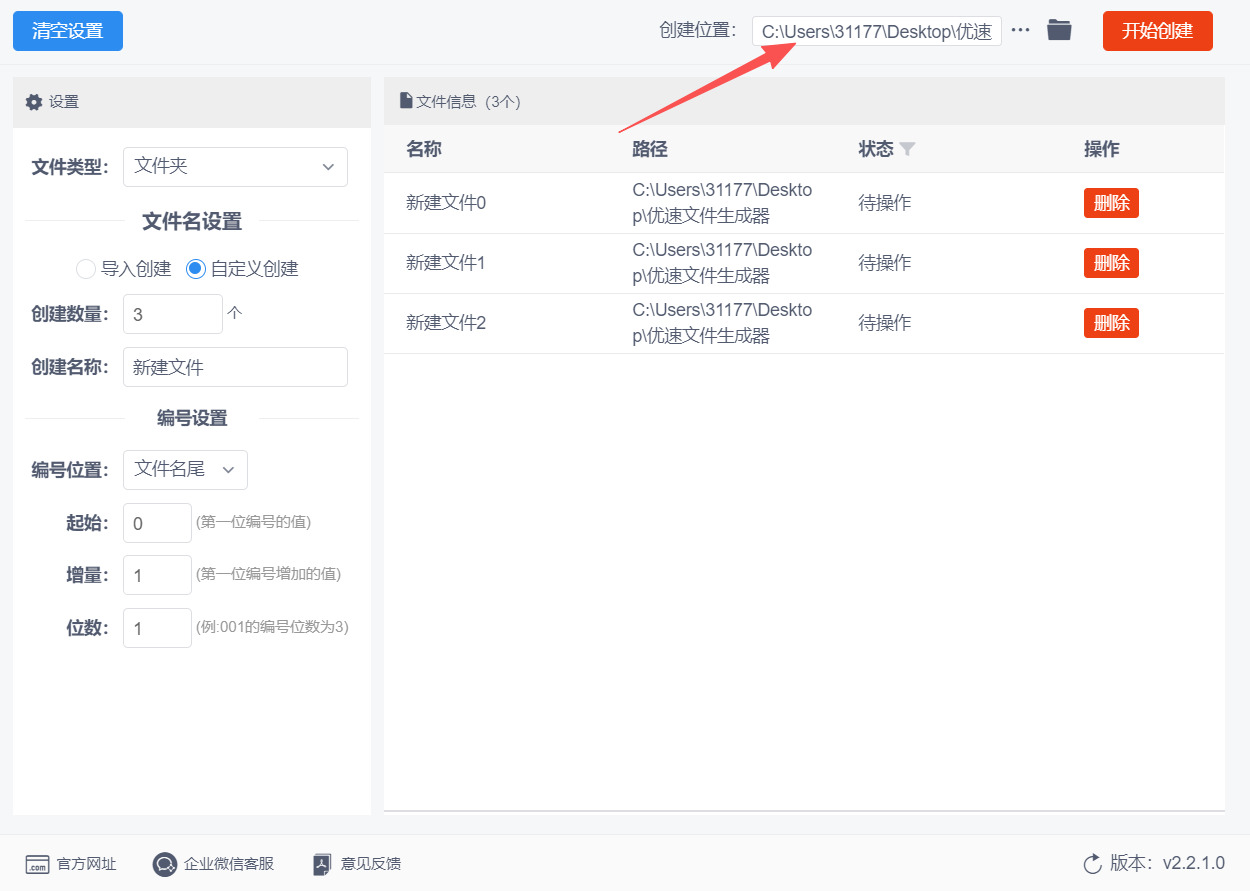Select the 自定义创建 radio option
This screenshot has height=891, width=1250.
pyautogui.click(x=196, y=268)
